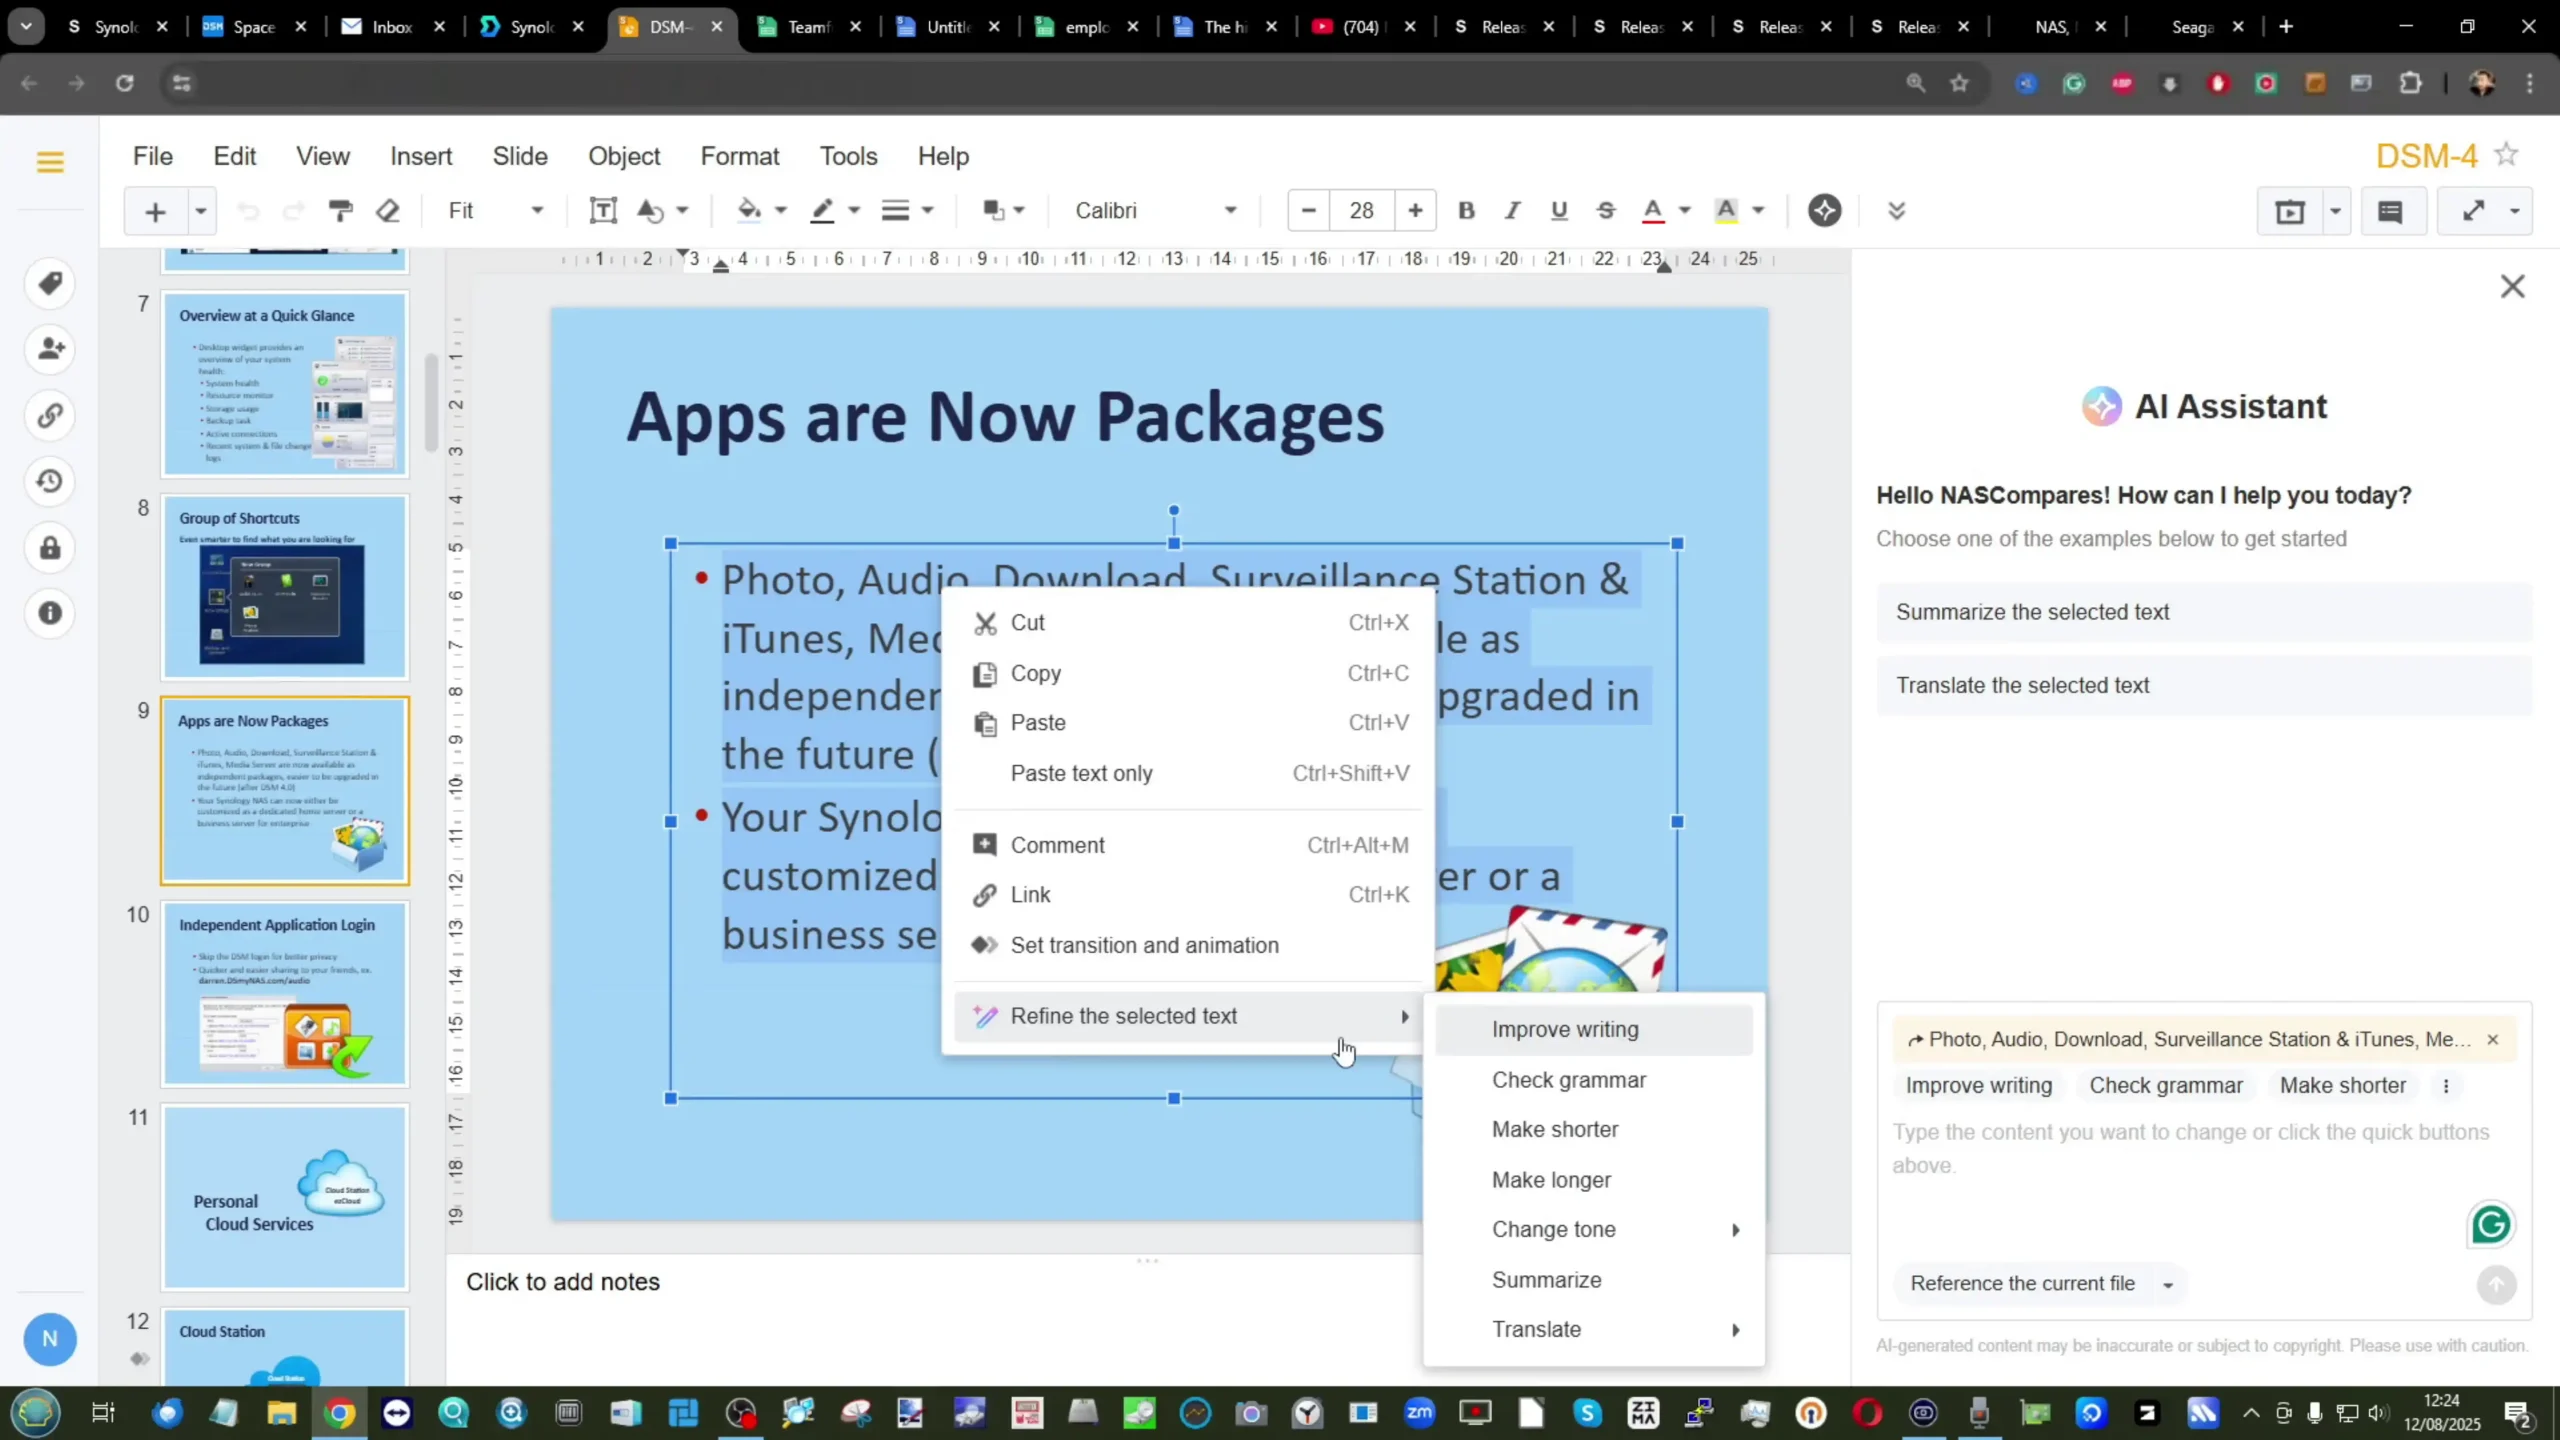Screen dimensions: 2560x1440
Task: Click Summarize the selected text suggestion
Action: pyautogui.click(x=2204, y=612)
